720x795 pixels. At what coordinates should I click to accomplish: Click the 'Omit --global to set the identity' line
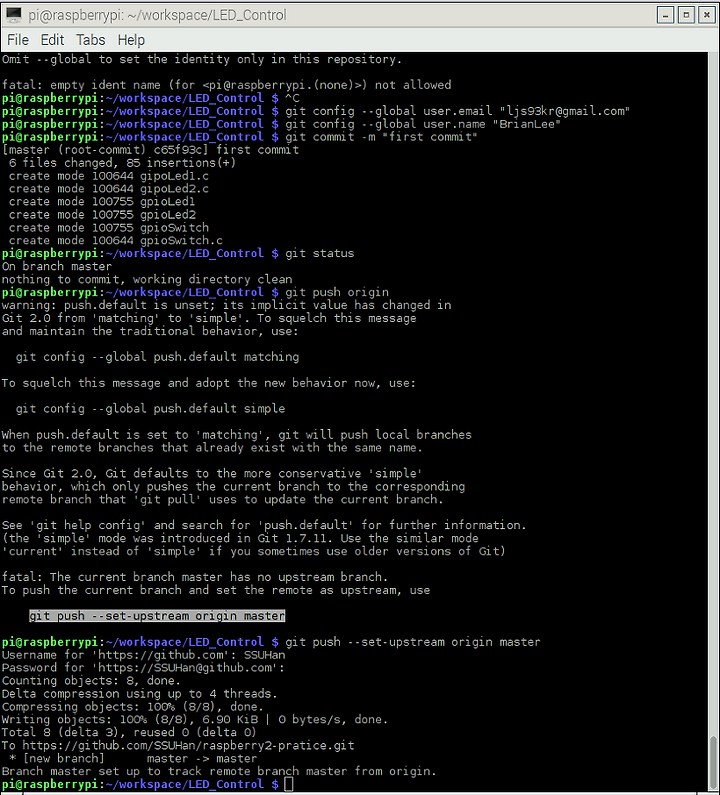202,59
